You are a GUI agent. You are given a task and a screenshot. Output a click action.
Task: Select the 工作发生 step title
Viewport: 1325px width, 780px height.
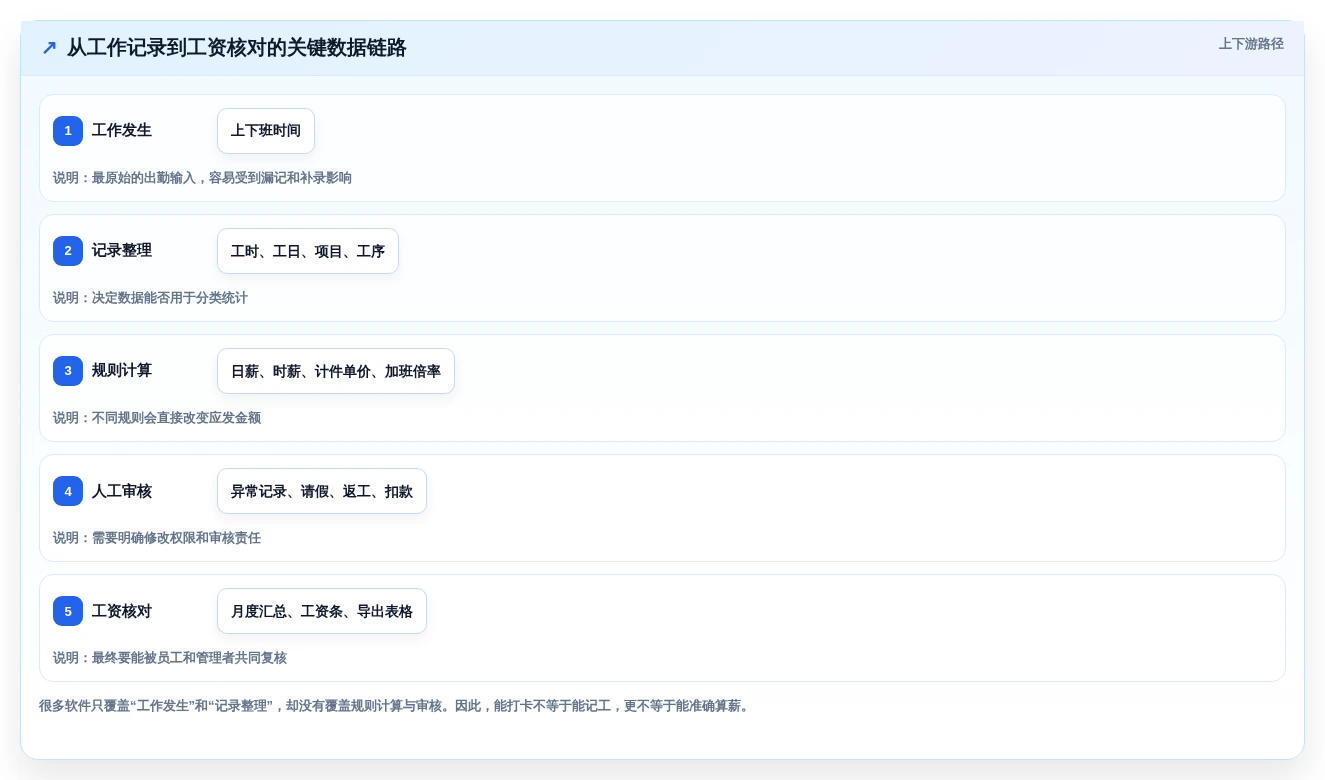click(x=122, y=130)
